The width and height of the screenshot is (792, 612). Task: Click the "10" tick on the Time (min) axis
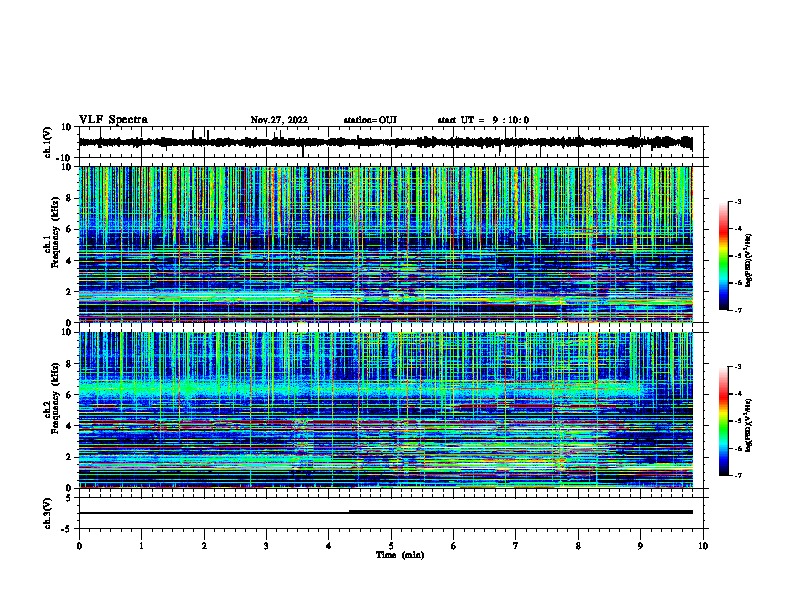coord(703,546)
